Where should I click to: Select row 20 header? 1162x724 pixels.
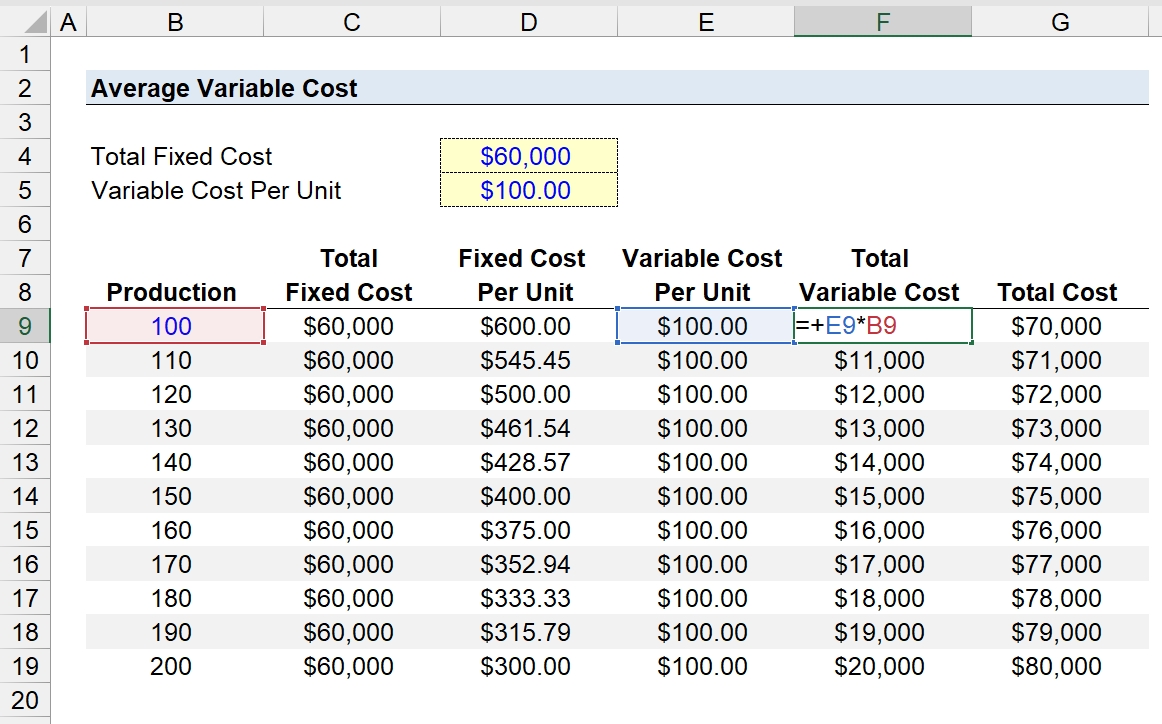(x=24, y=700)
